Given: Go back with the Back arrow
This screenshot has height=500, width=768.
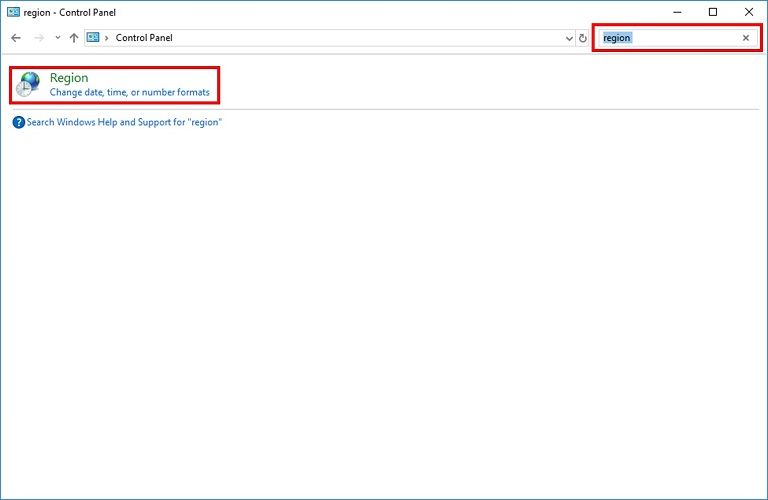Looking at the screenshot, I should [16, 38].
